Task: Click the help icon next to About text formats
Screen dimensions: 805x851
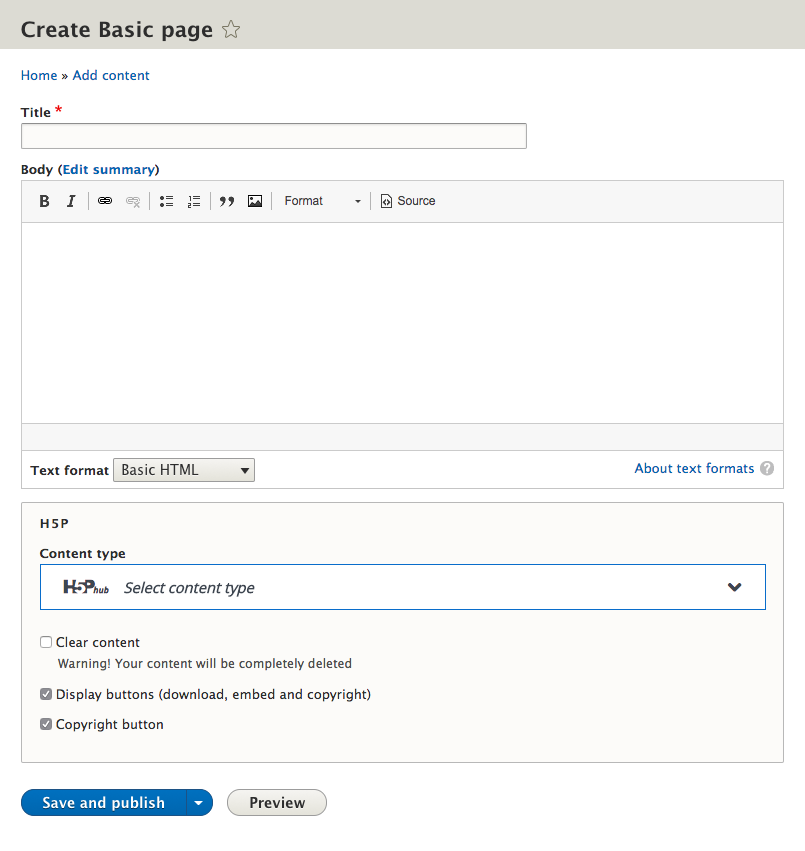Action: click(x=767, y=468)
